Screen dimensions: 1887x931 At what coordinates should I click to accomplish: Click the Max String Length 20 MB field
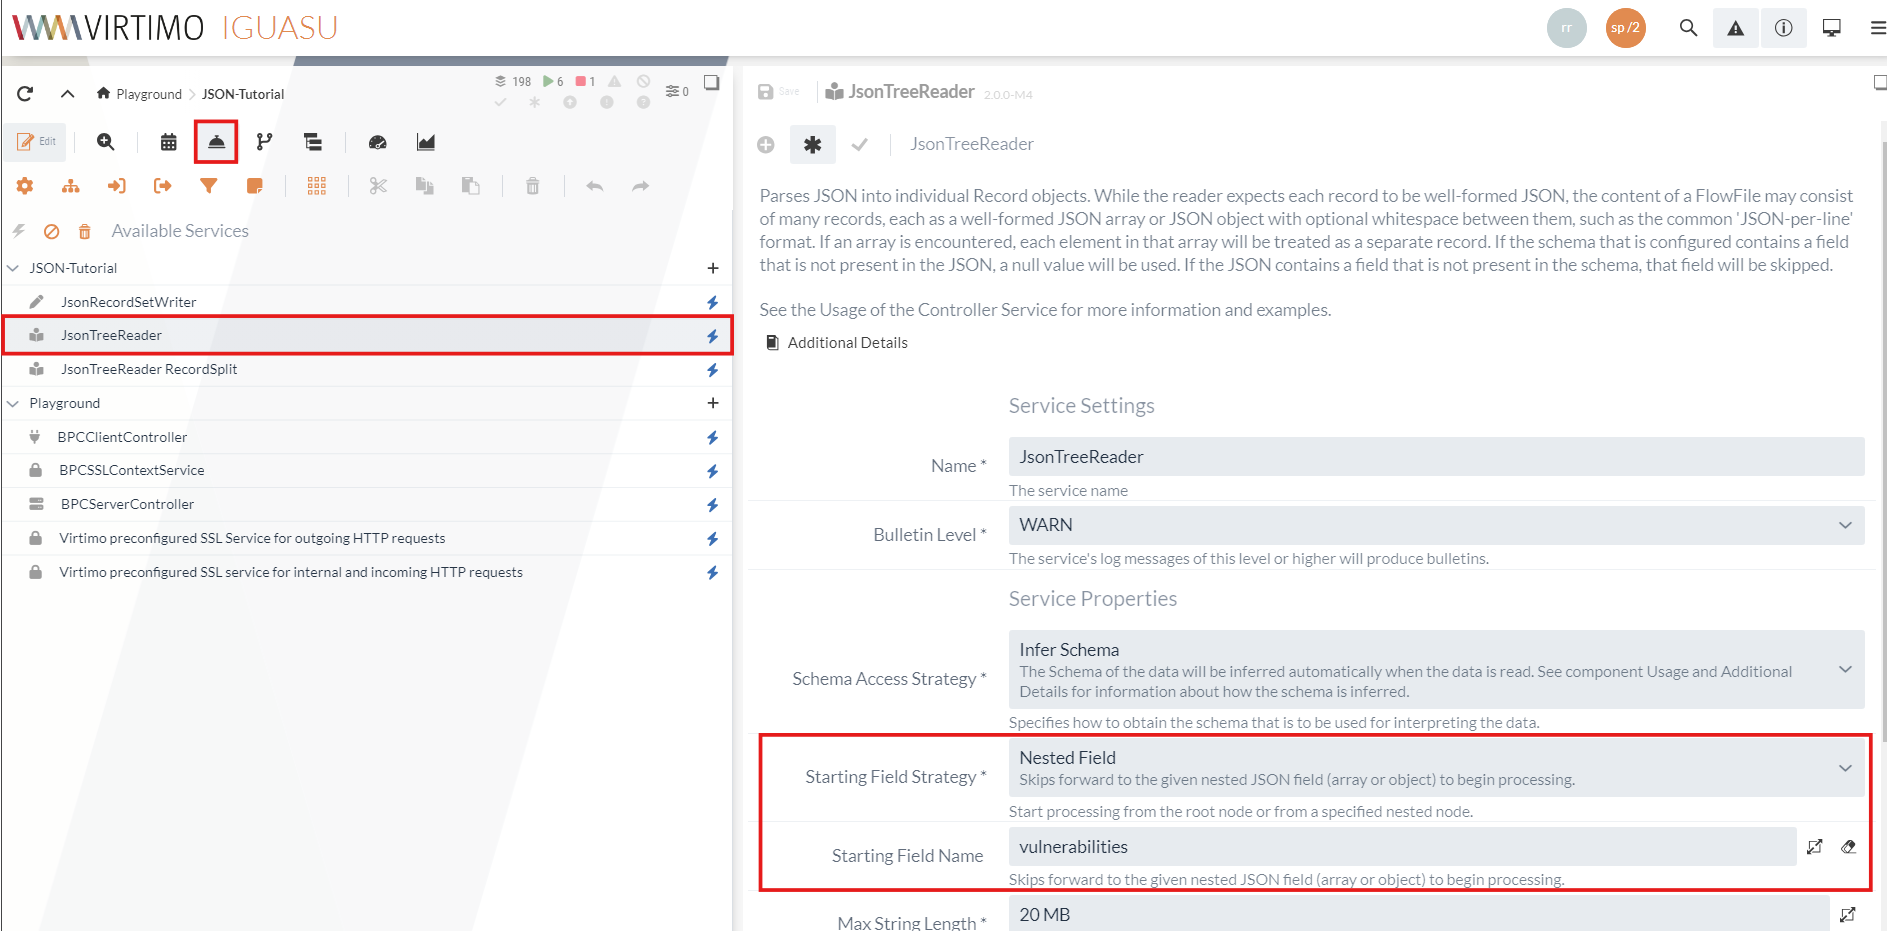1419,914
